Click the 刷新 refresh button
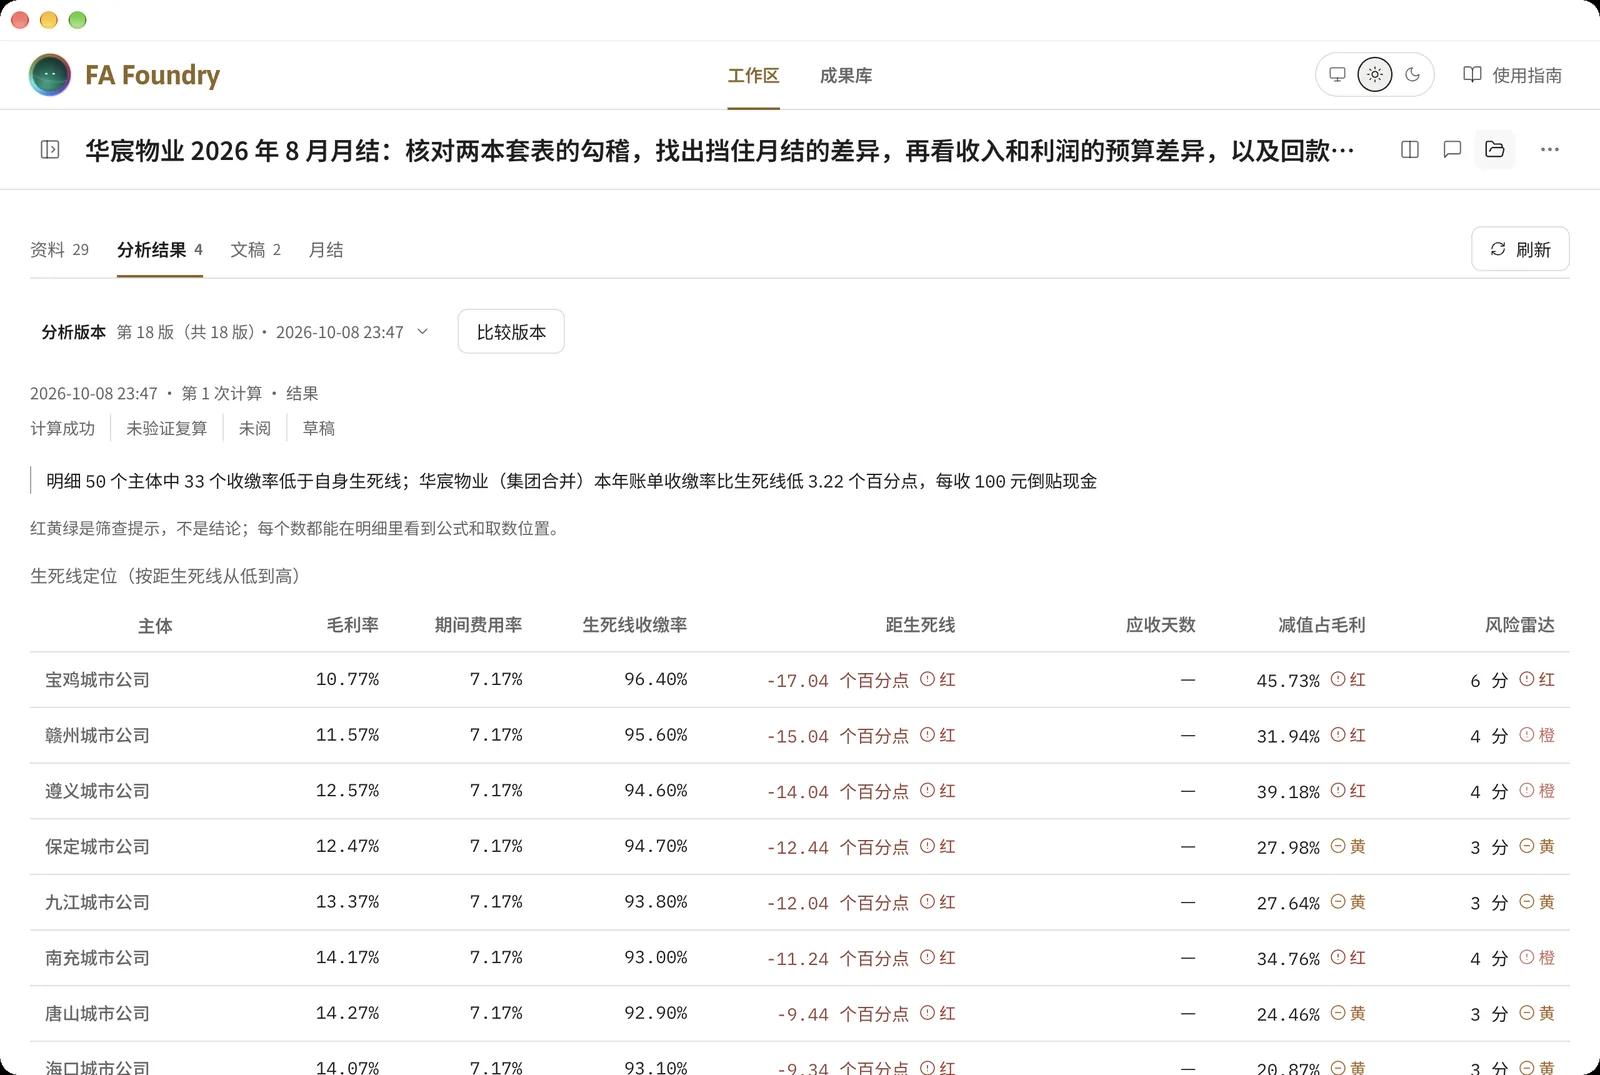 click(1520, 249)
